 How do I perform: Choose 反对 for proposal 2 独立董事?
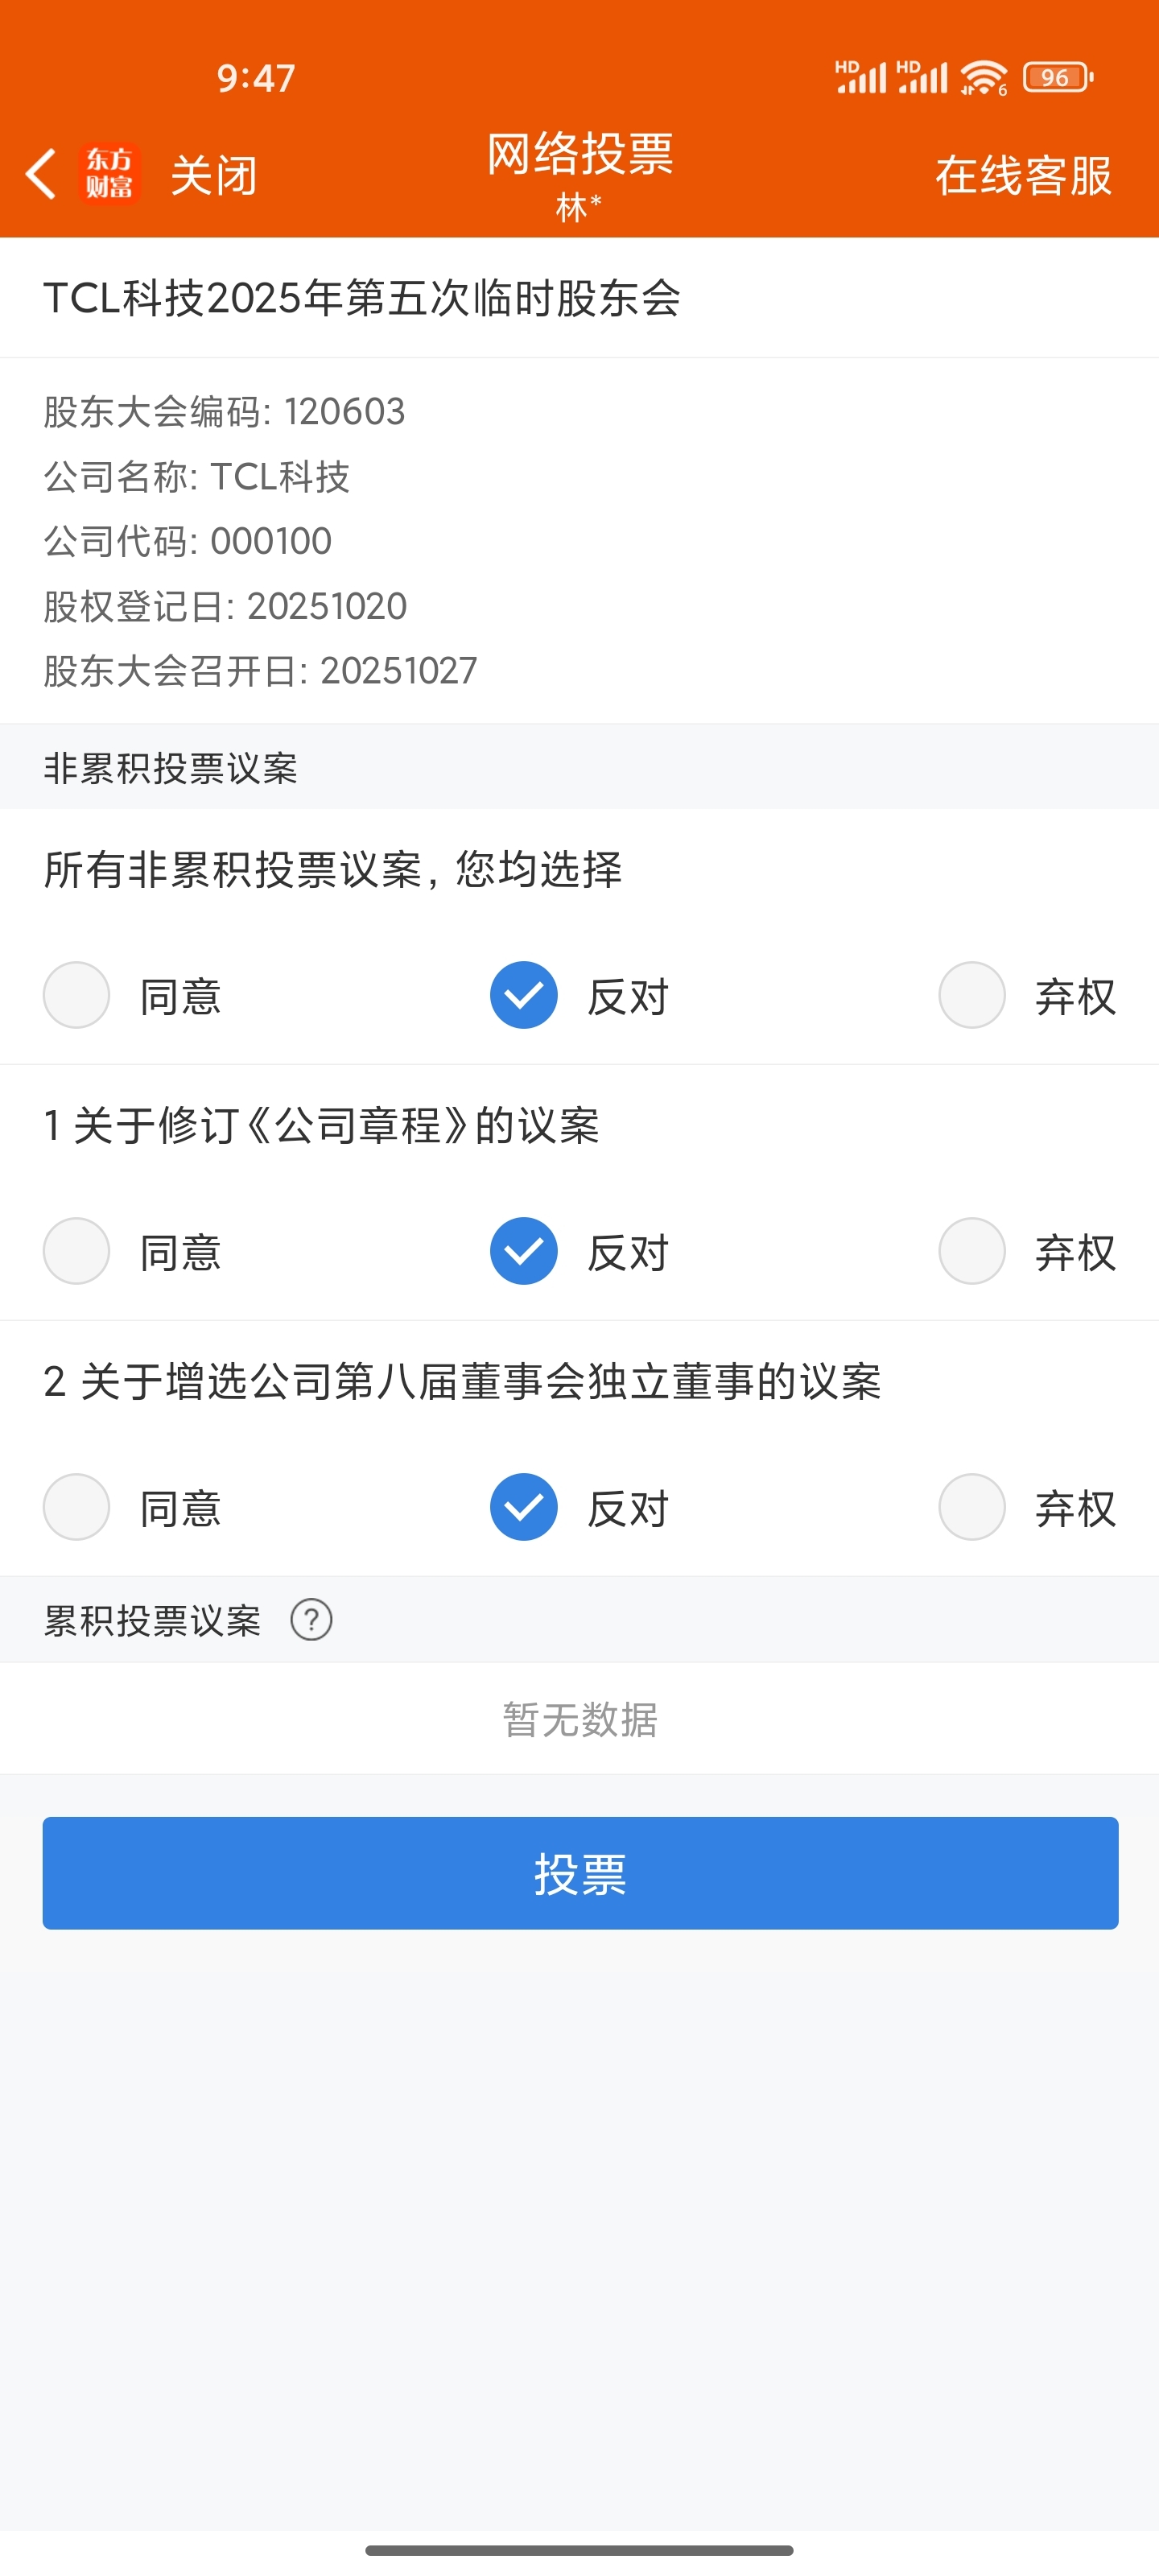coord(524,1507)
